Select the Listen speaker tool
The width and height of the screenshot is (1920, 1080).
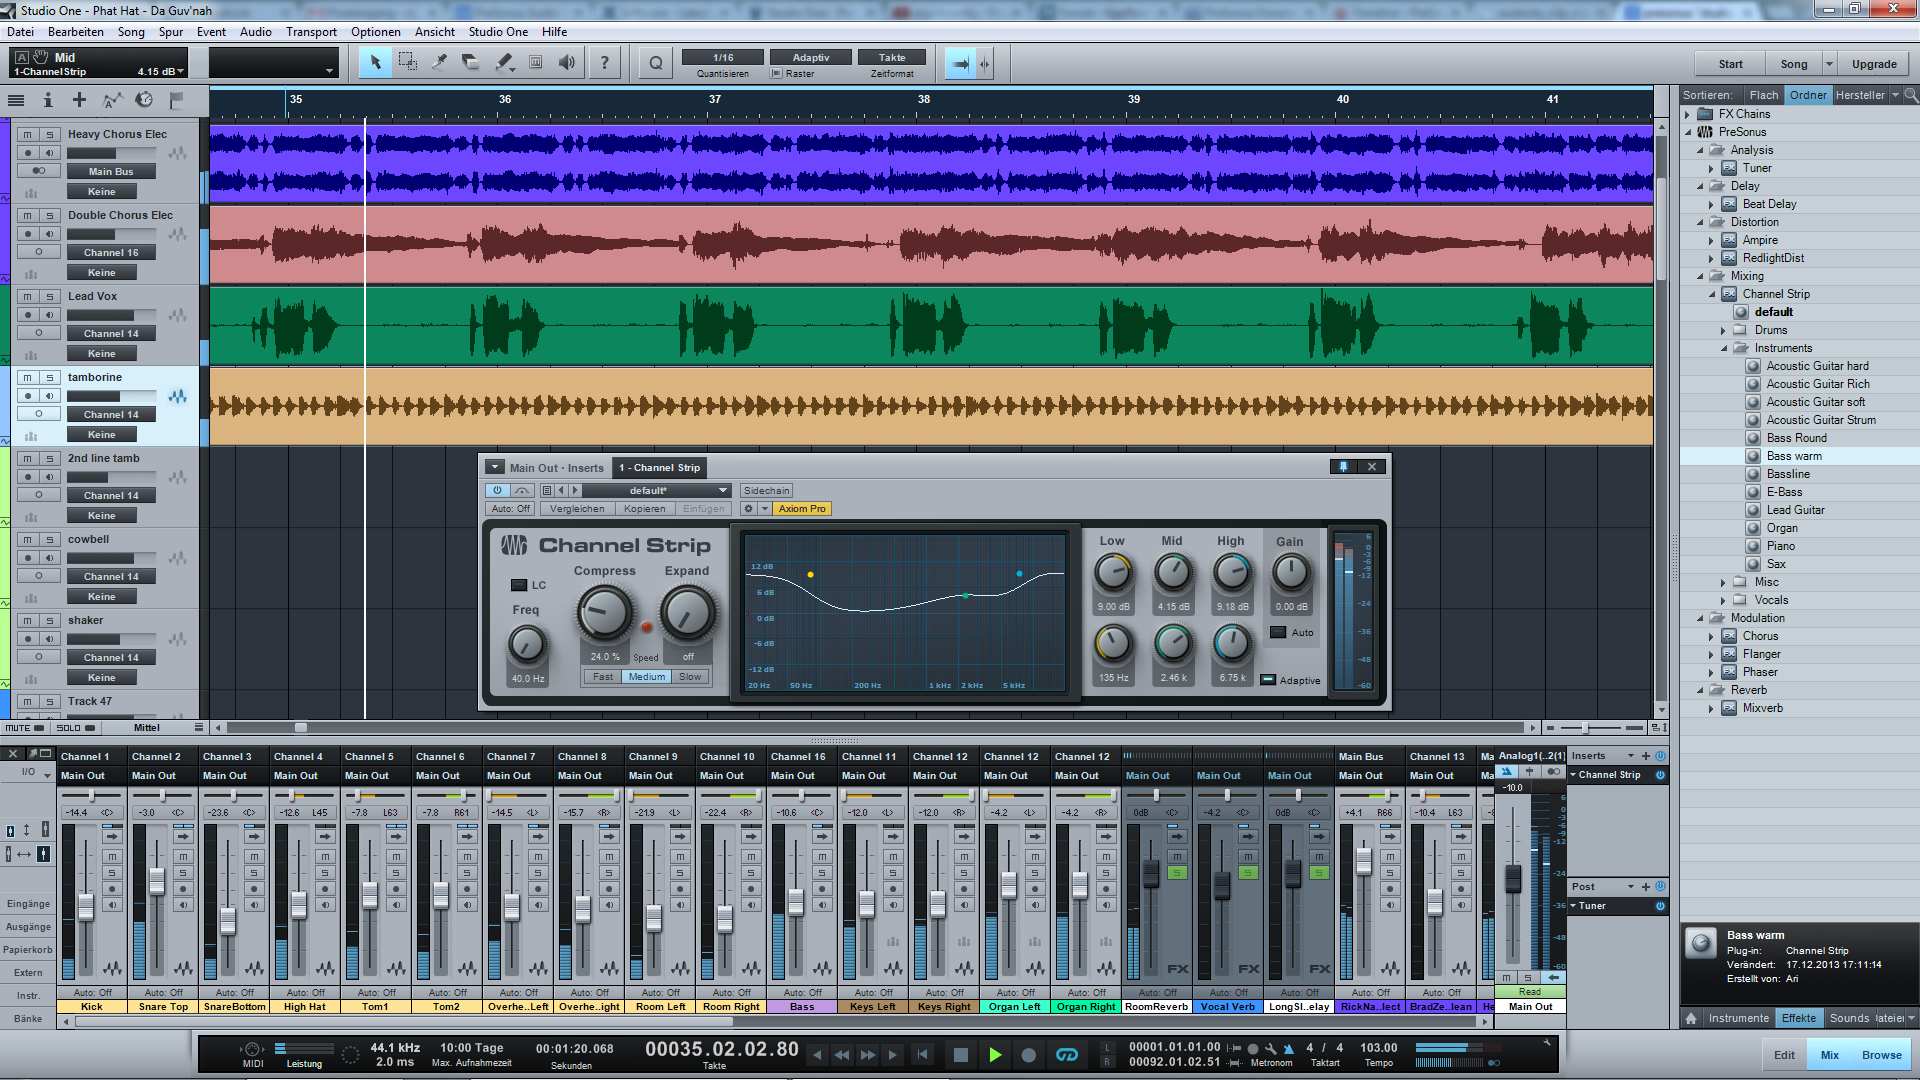[567, 62]
